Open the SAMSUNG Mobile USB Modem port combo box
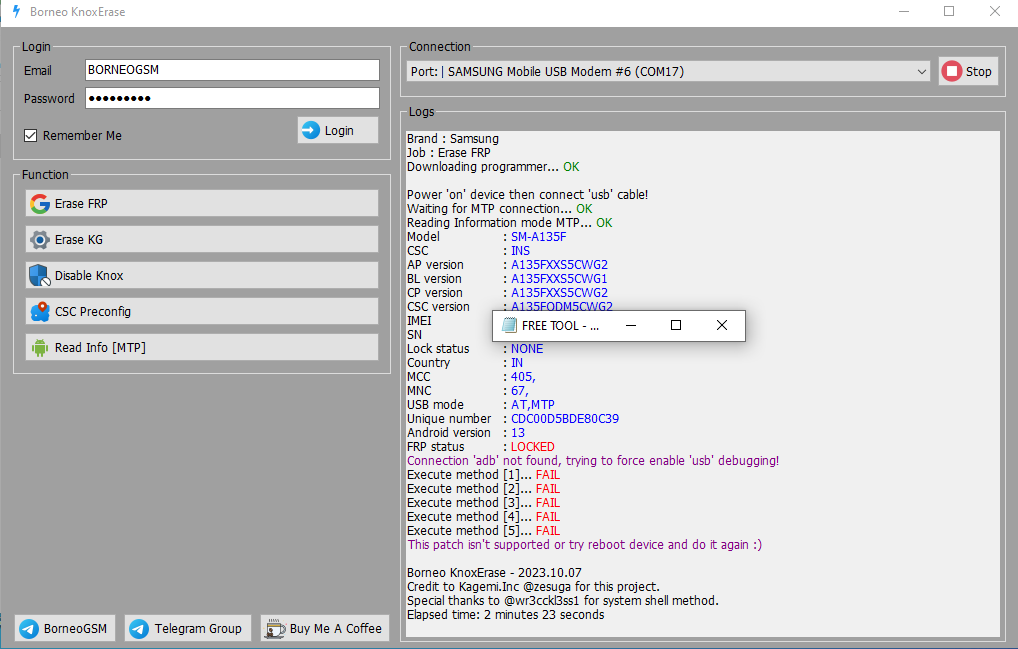Image resolution: width=1018 pixels, height=649 pixels. [669, 71]
